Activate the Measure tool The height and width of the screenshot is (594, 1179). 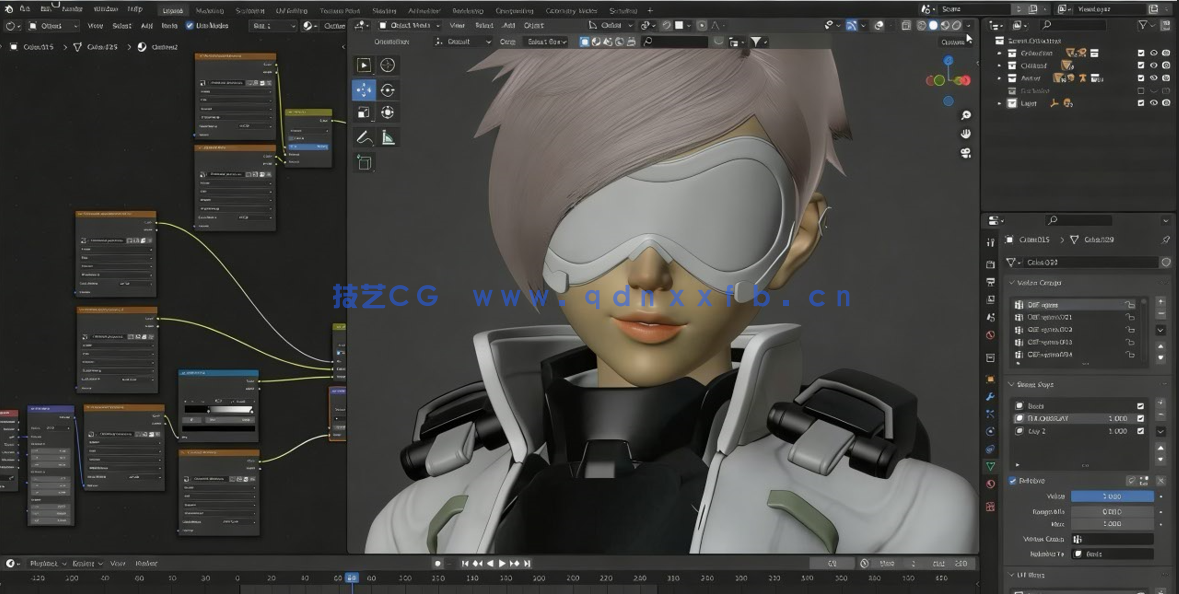pos(388,137)
